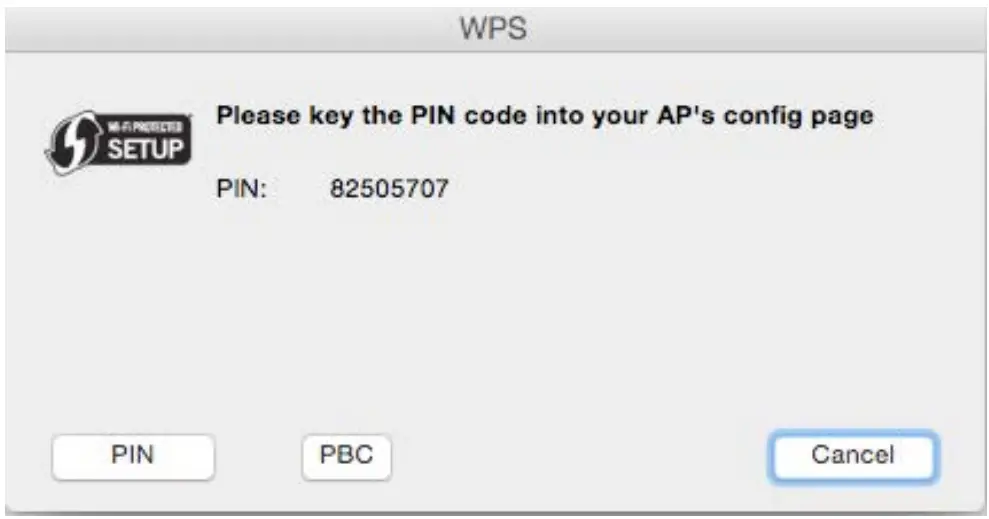Click the first digits of the PIN number

coord(345,187)
